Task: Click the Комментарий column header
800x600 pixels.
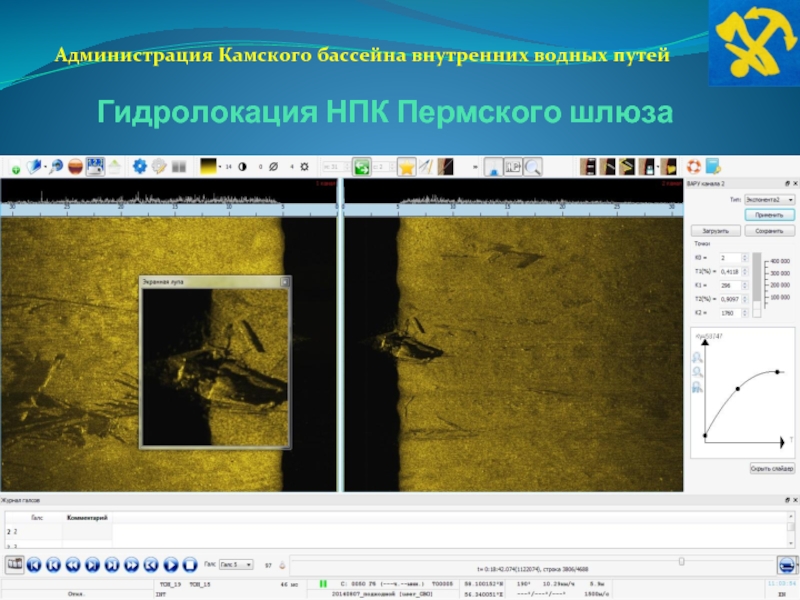Action: point(87,517)
